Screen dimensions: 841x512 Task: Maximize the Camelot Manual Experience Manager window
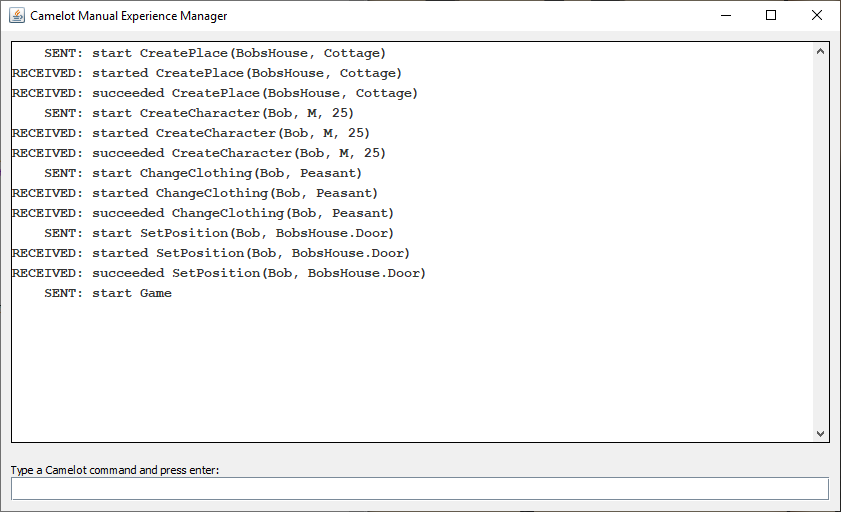pyautogui.click(x=771, y=16)
